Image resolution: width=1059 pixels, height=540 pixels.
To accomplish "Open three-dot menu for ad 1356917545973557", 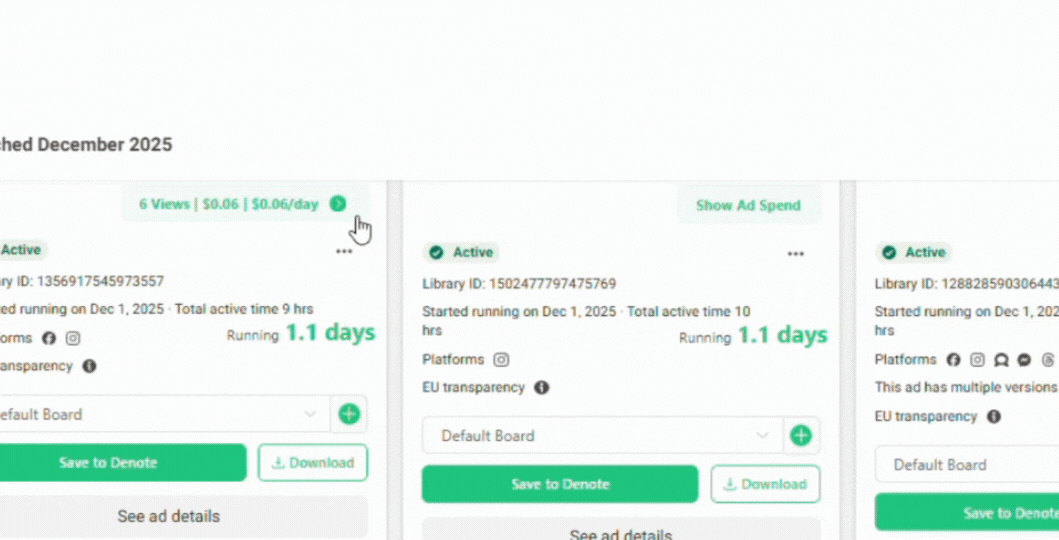I will coord(344,252).
